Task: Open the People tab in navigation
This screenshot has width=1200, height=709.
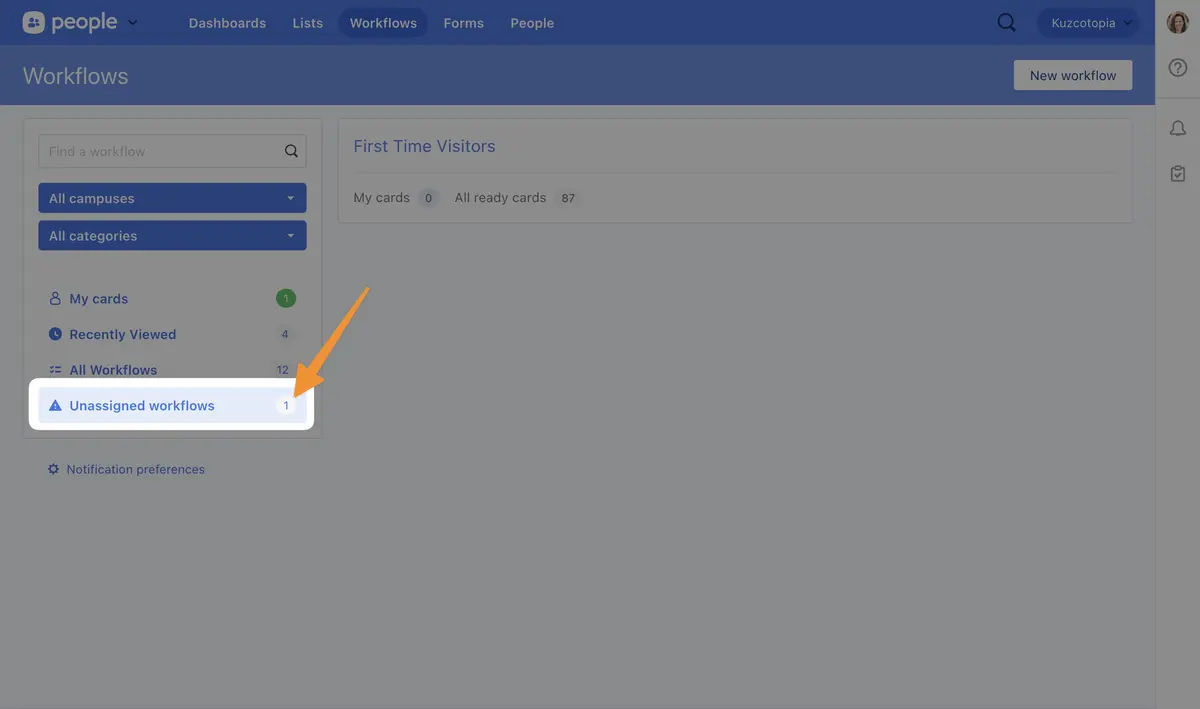Action: tap(532, 23)
